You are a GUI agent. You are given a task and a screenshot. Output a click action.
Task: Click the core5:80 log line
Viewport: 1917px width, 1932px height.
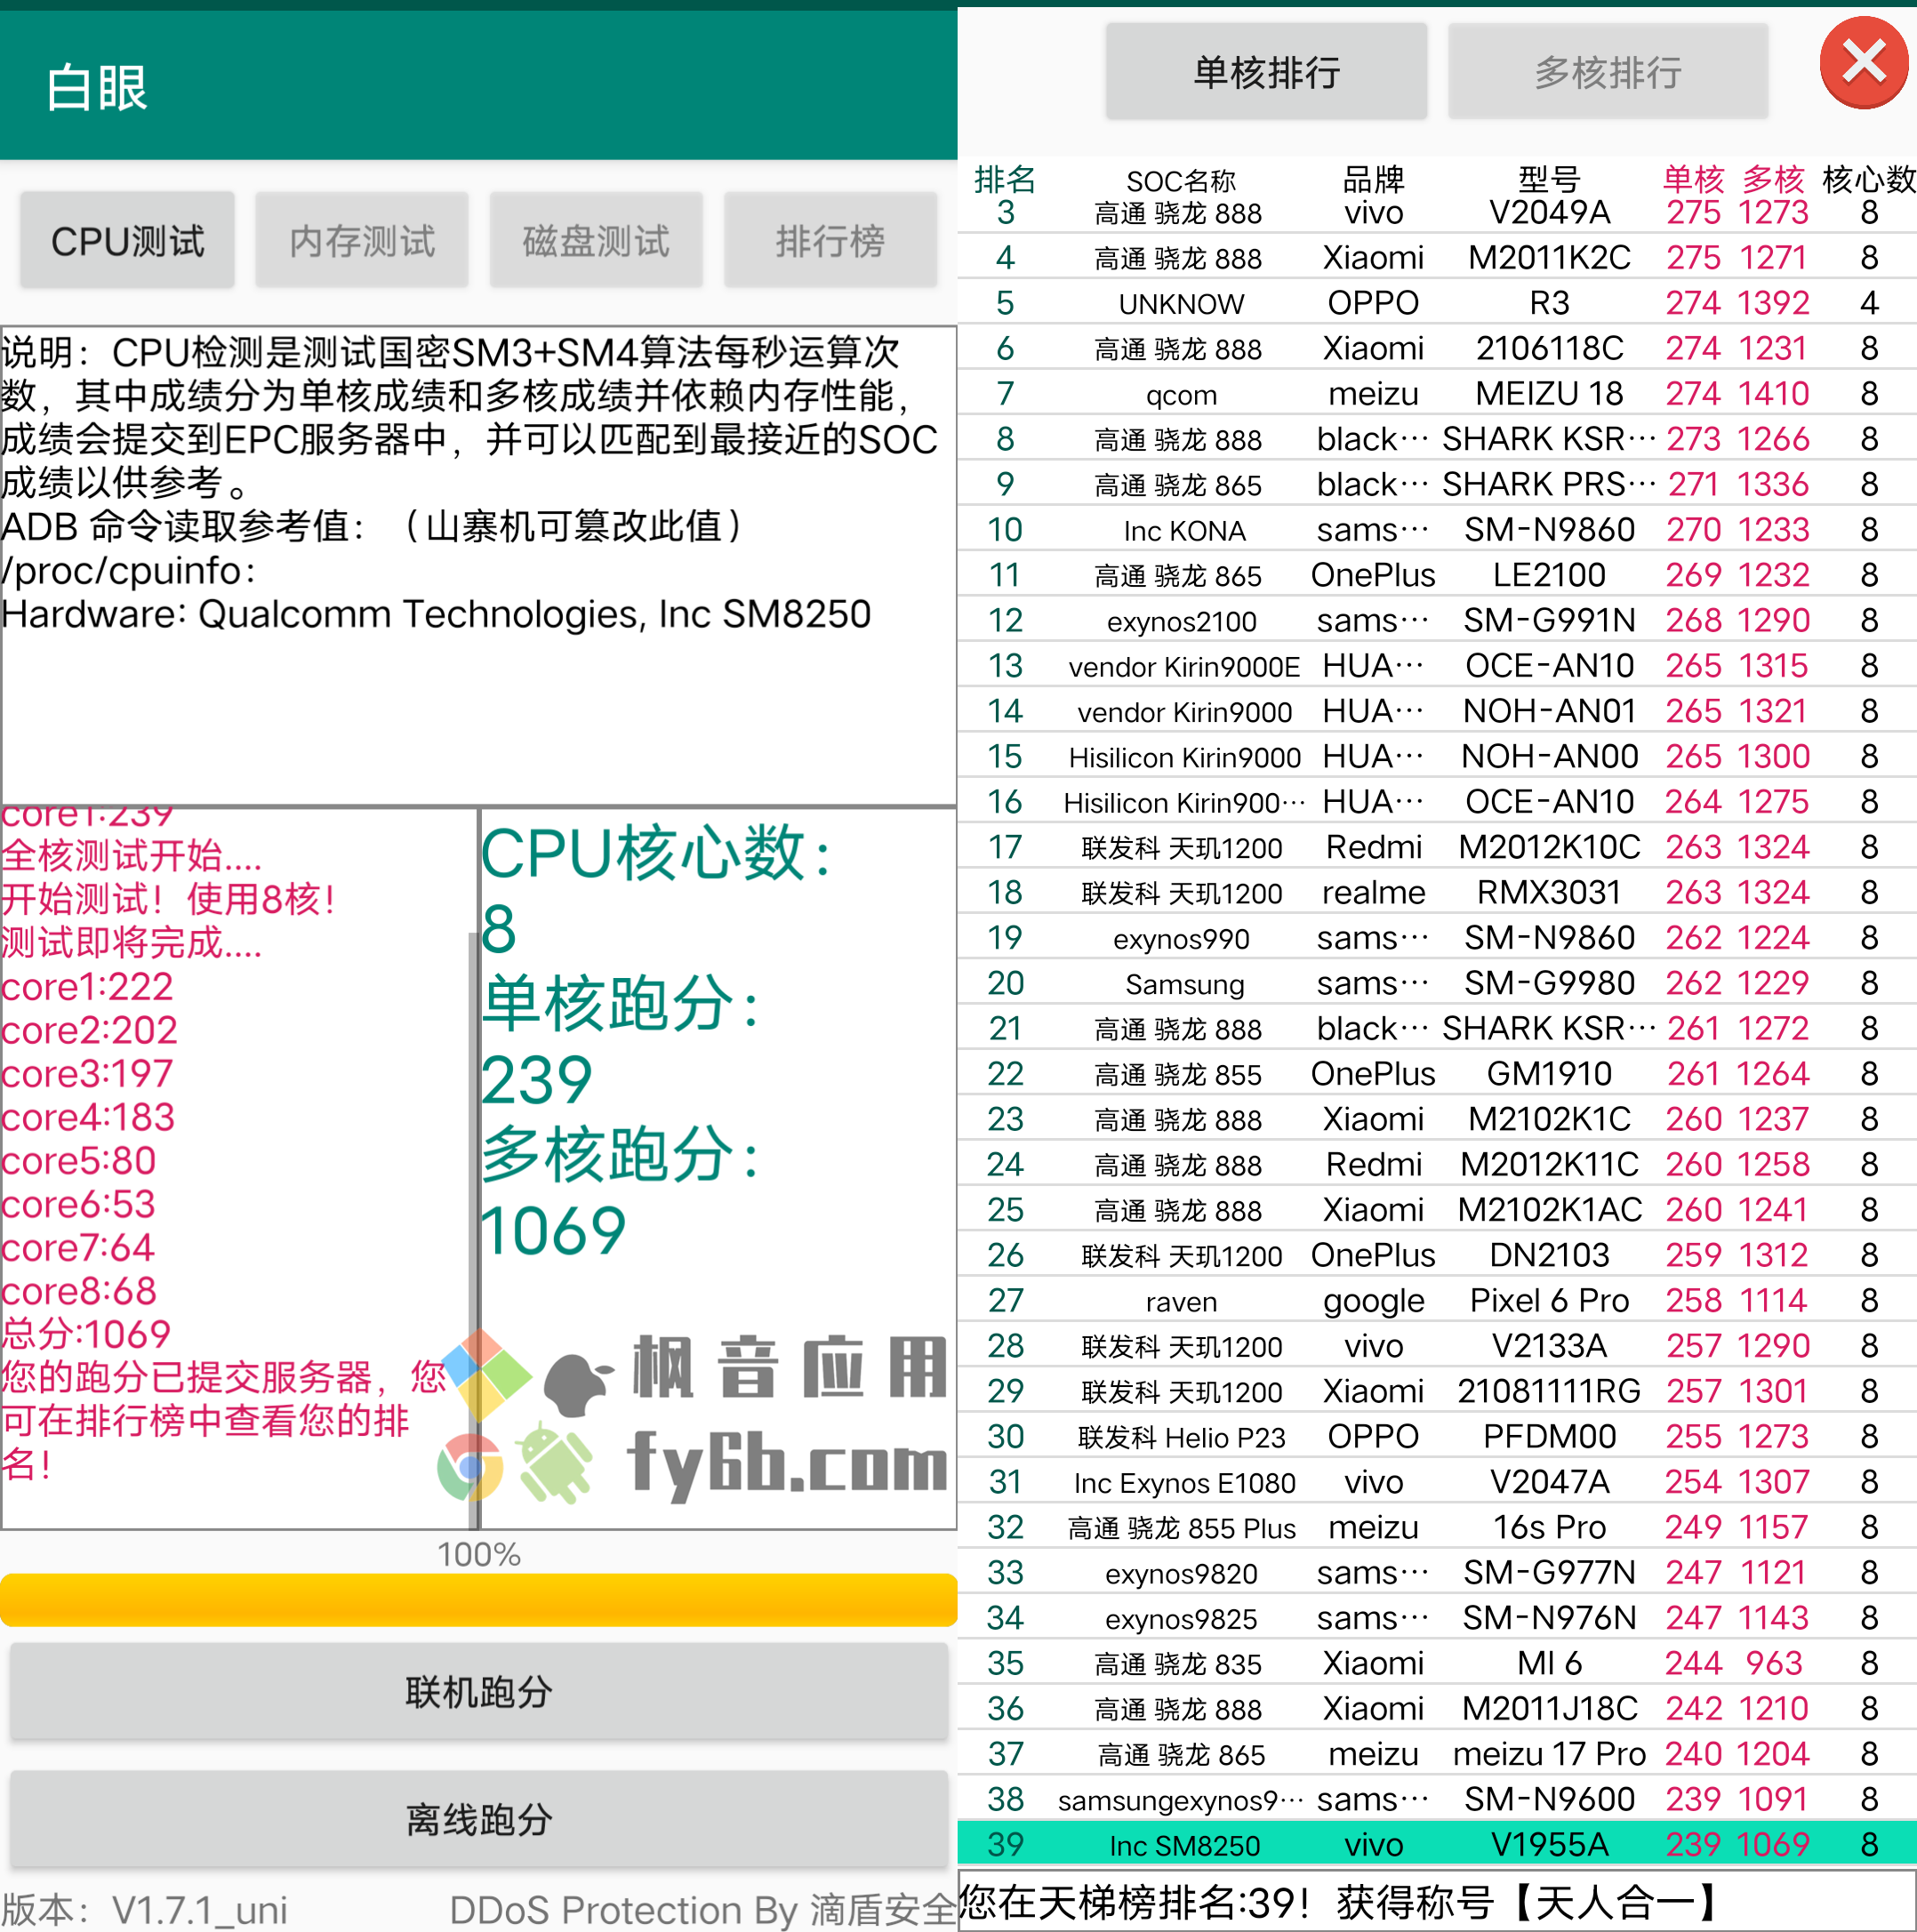coord(79,1161)
